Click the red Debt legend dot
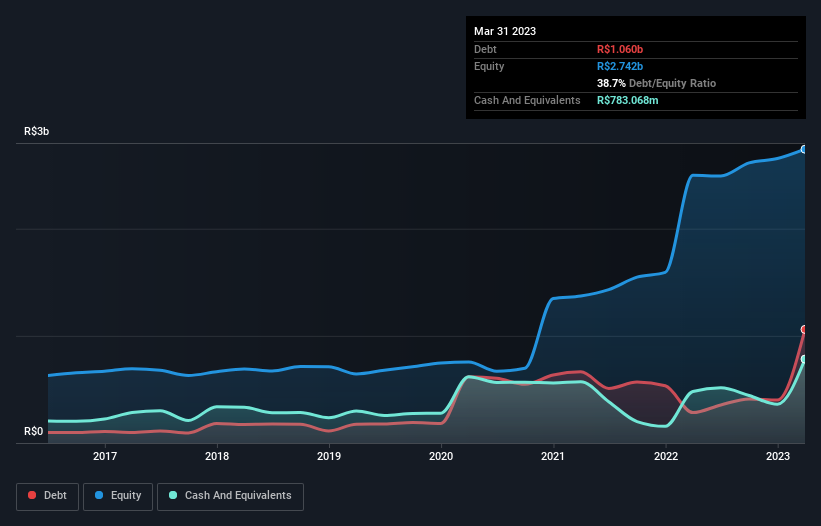 coord(32,495)
